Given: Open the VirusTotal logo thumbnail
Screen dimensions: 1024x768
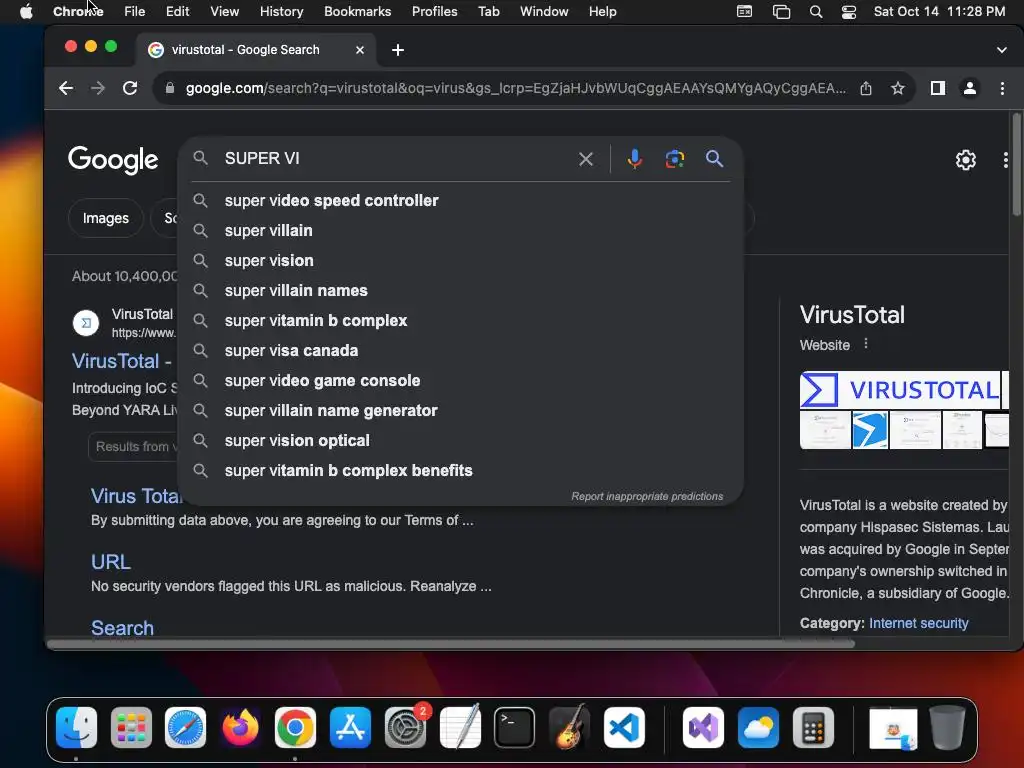Looking at the screenshot, I should tap(900, 390).
